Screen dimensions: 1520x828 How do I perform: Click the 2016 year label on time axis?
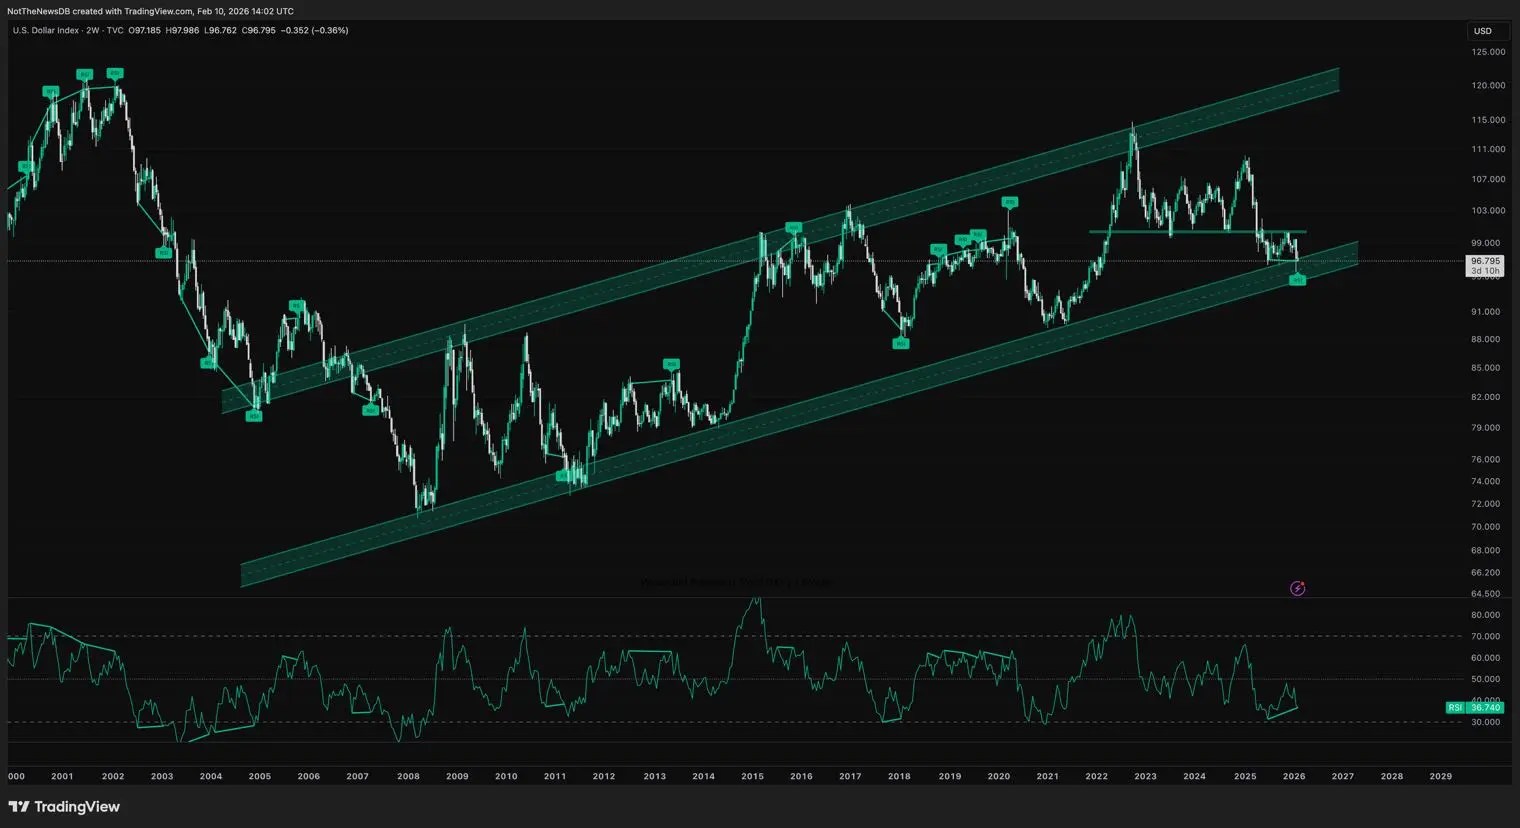click(801, 776)
